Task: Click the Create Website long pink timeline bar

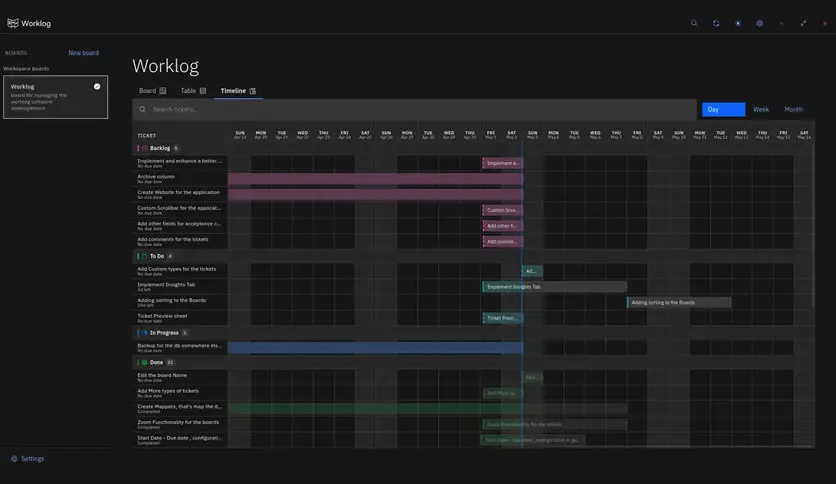Action: (375, 195)
